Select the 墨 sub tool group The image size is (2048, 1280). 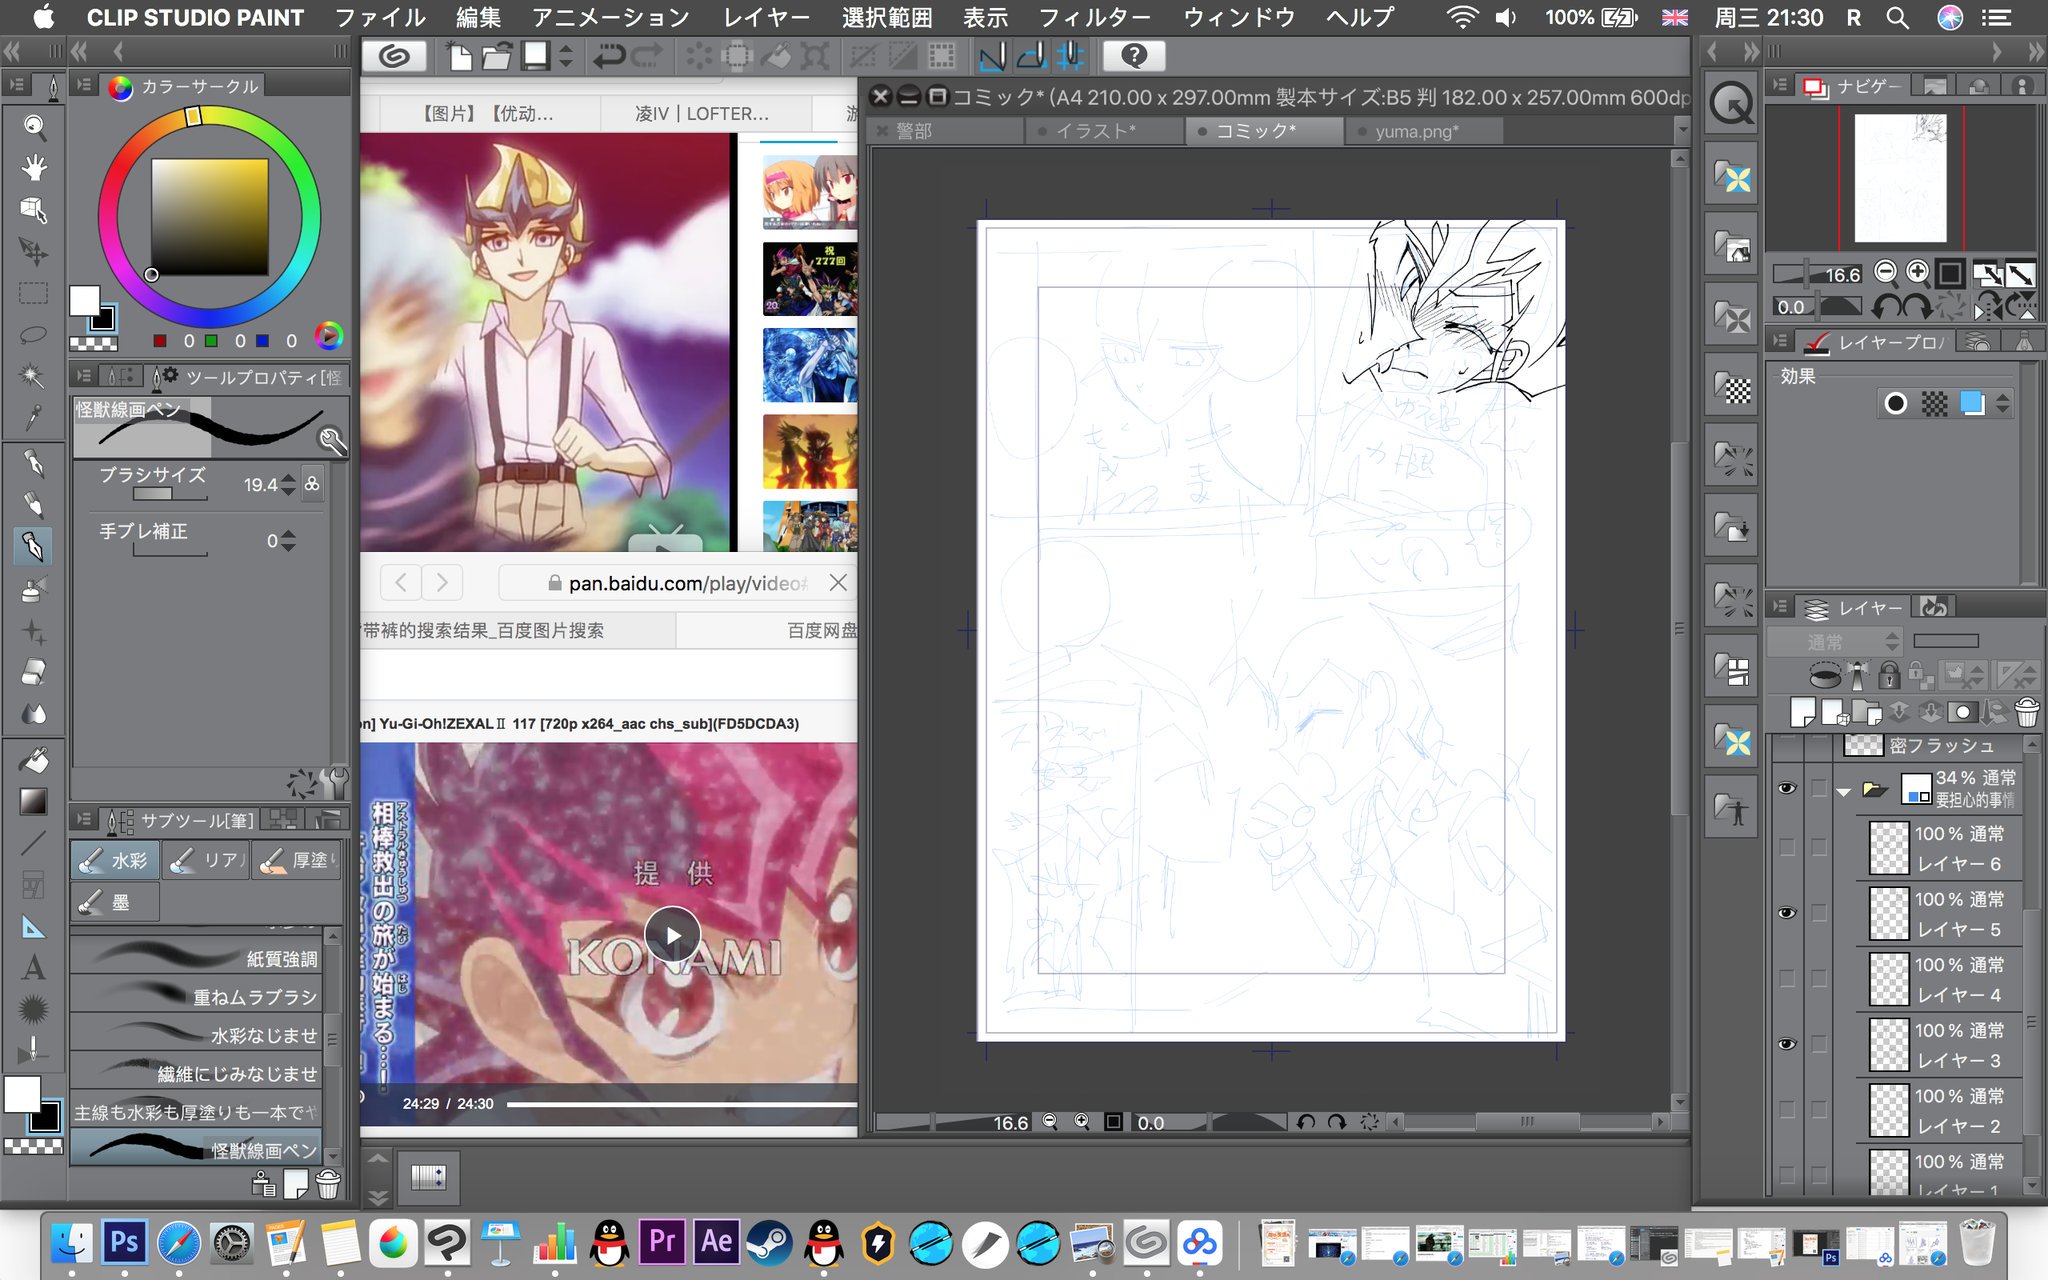pos(115,902)
